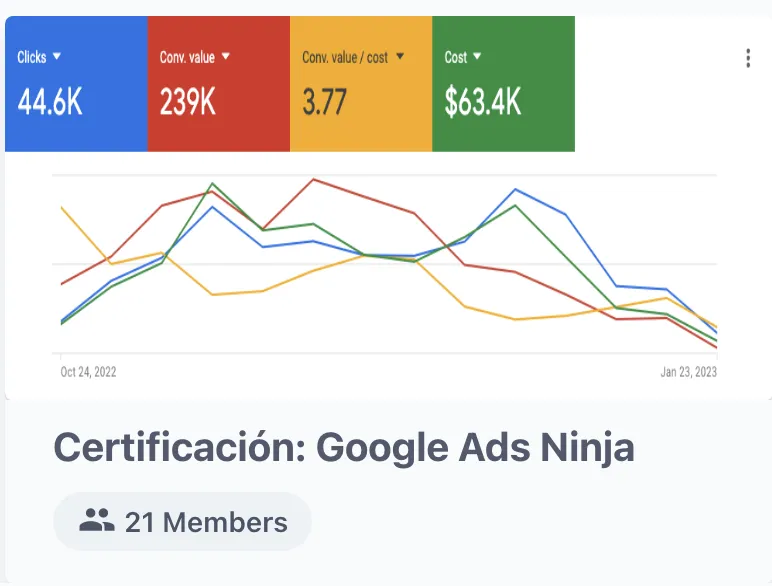Open the three-dot more options menu
772x586 pixels.
(x=748, y=58)
